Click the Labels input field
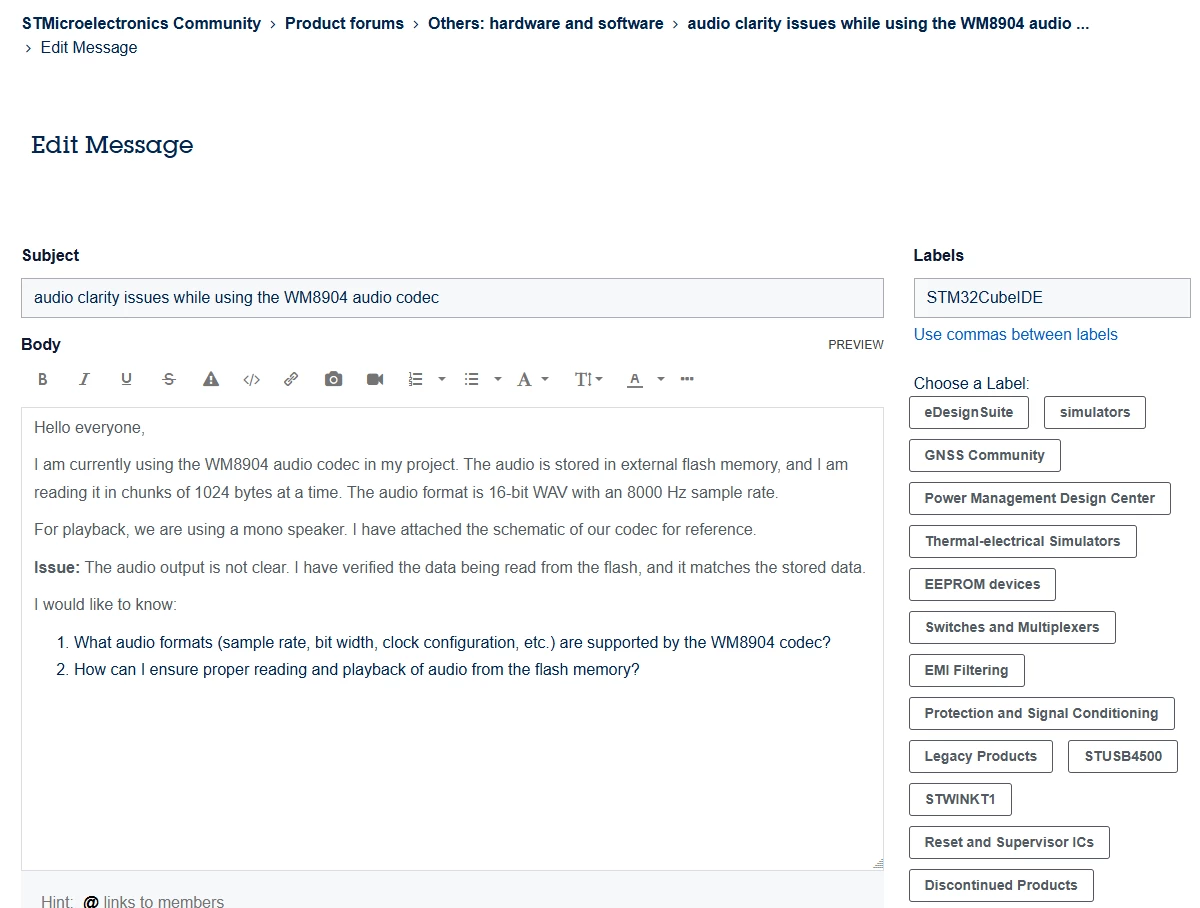1200x908 pixels. (1052, 298)
